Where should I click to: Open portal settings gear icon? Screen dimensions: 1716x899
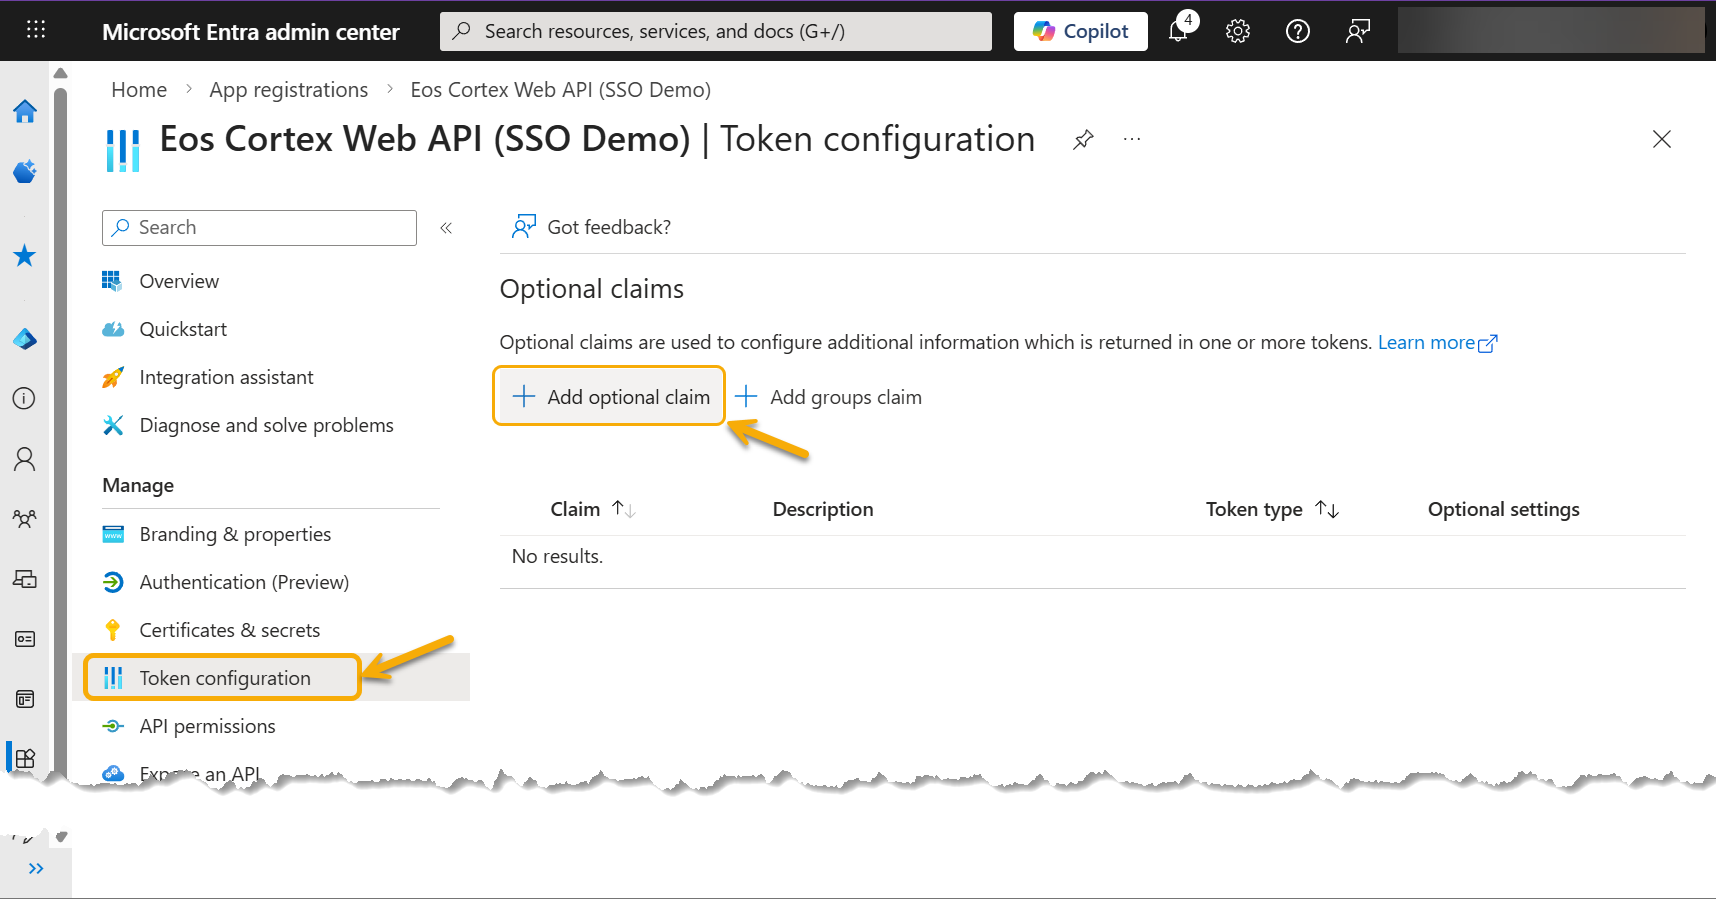1238,31
